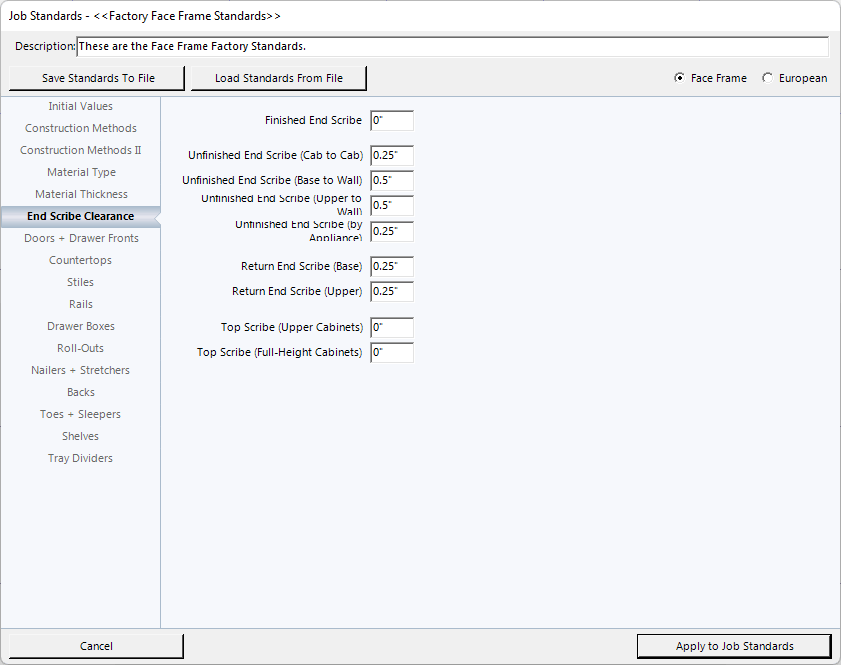
Task: Select the Countertops section
Action: point(80,260)
